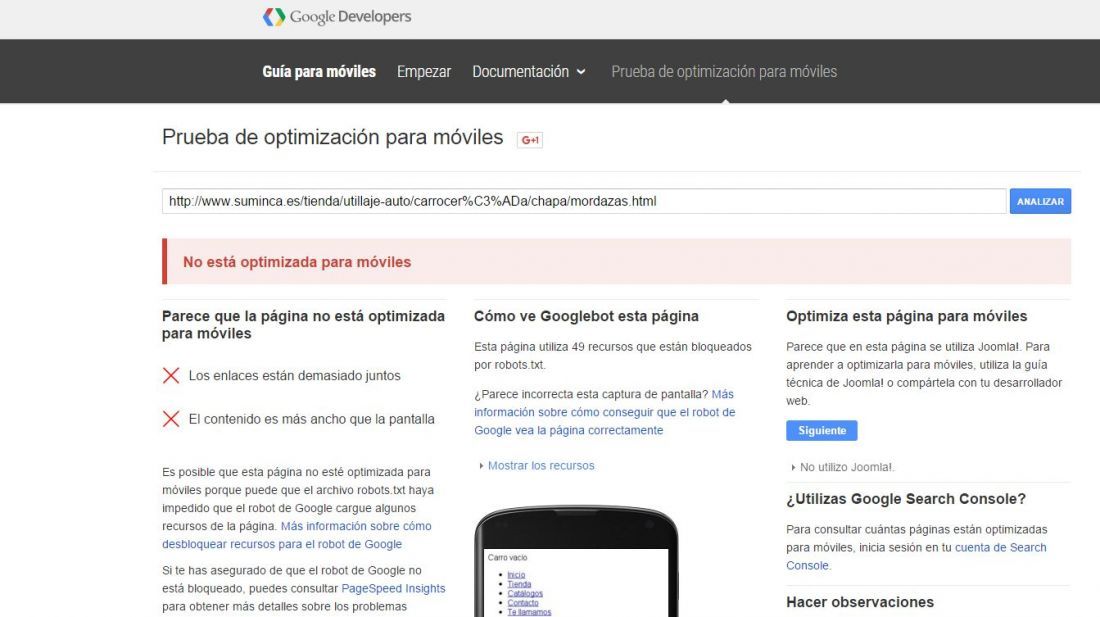Click 'Los enlaces están demasiado juntos' text
Image resolution: width=1100 pixels, height=617 pixels.
coord(295,376)
